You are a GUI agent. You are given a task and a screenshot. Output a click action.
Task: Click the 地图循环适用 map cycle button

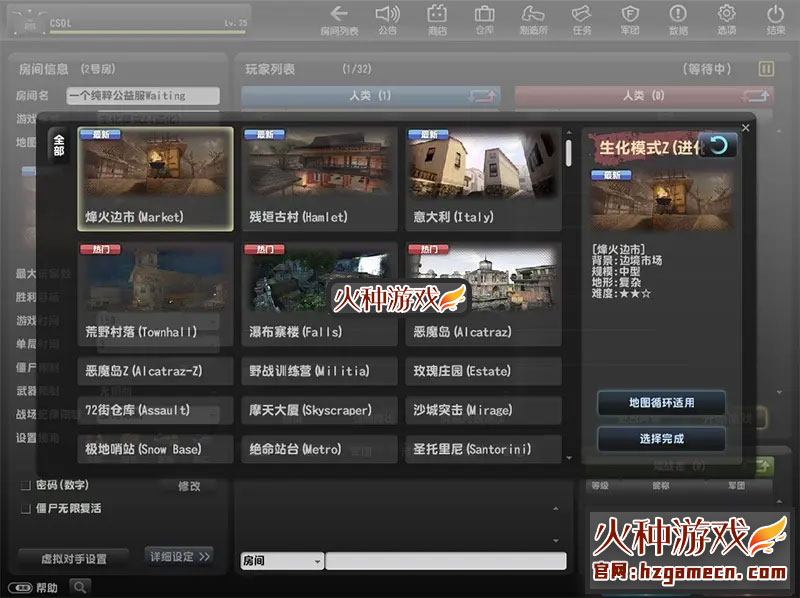(x=664, y=402)
